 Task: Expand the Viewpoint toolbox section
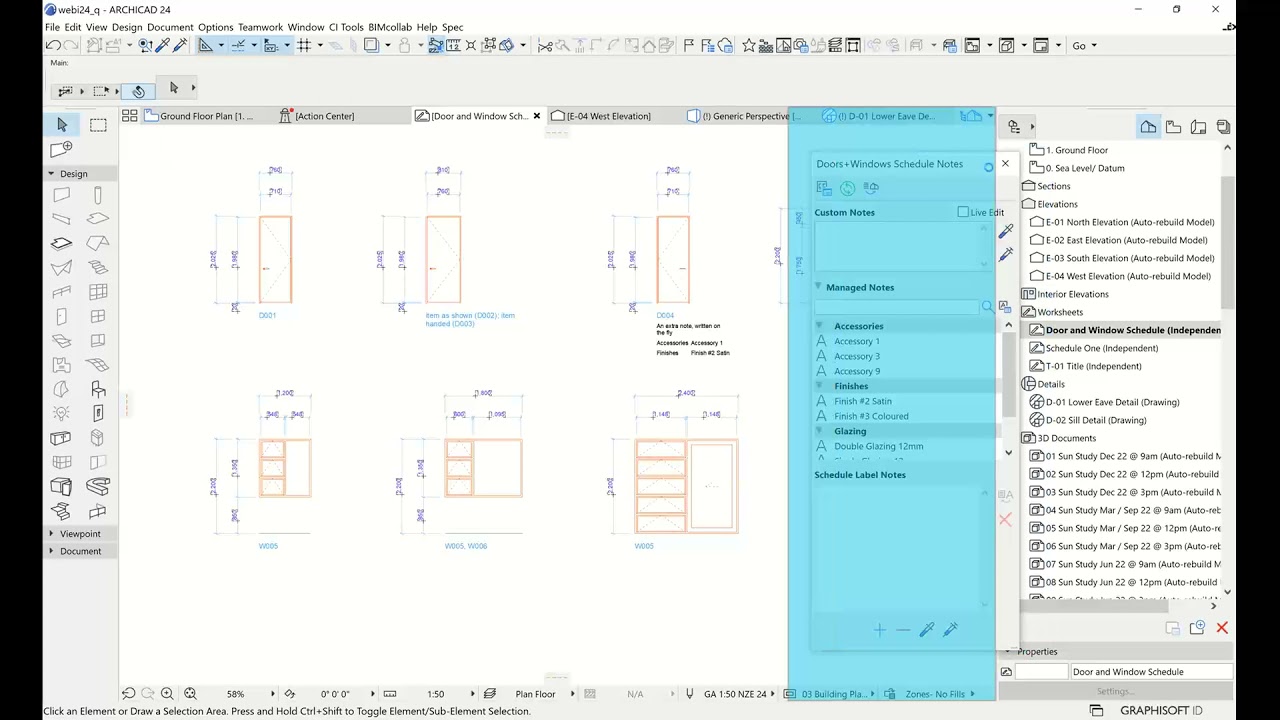point(51,533)
